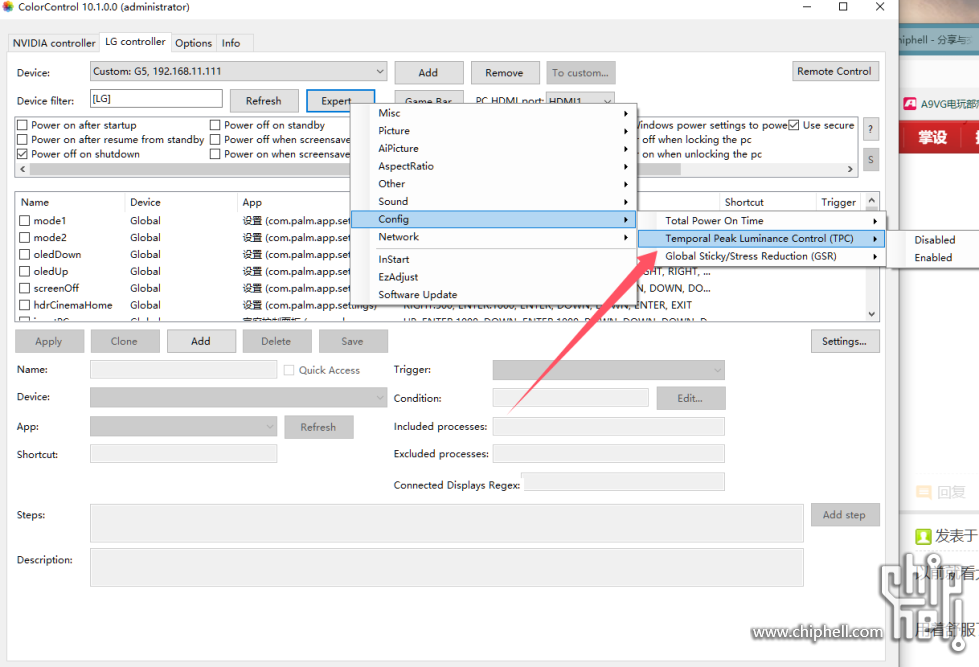Open the Trigger dropdown

(609, 370)
